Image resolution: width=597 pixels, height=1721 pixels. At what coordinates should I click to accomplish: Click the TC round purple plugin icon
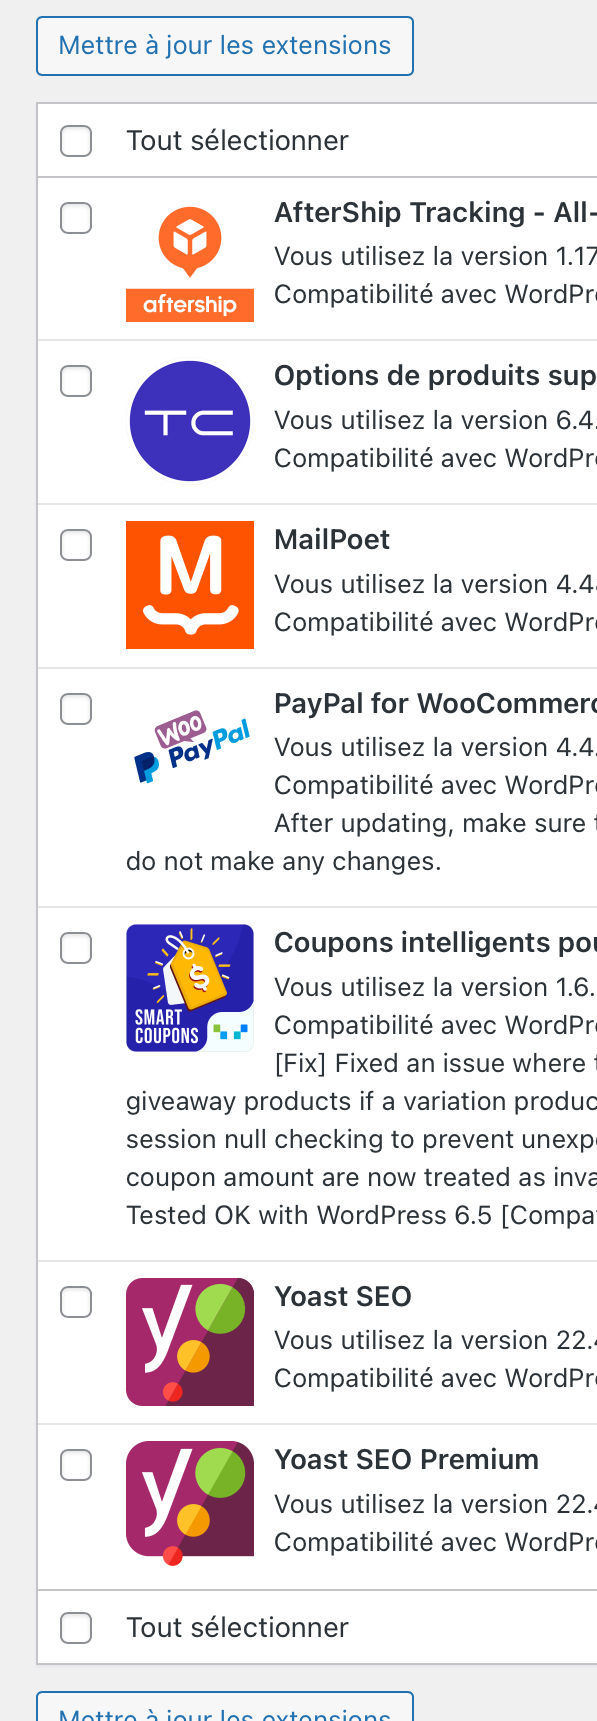click(190, 421)
